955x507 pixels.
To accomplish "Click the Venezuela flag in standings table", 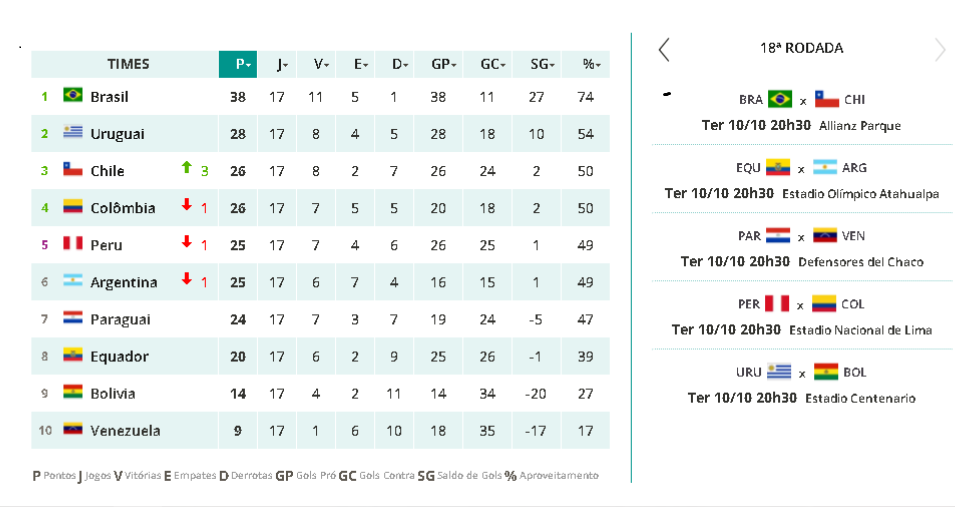I will click(72, 429).
